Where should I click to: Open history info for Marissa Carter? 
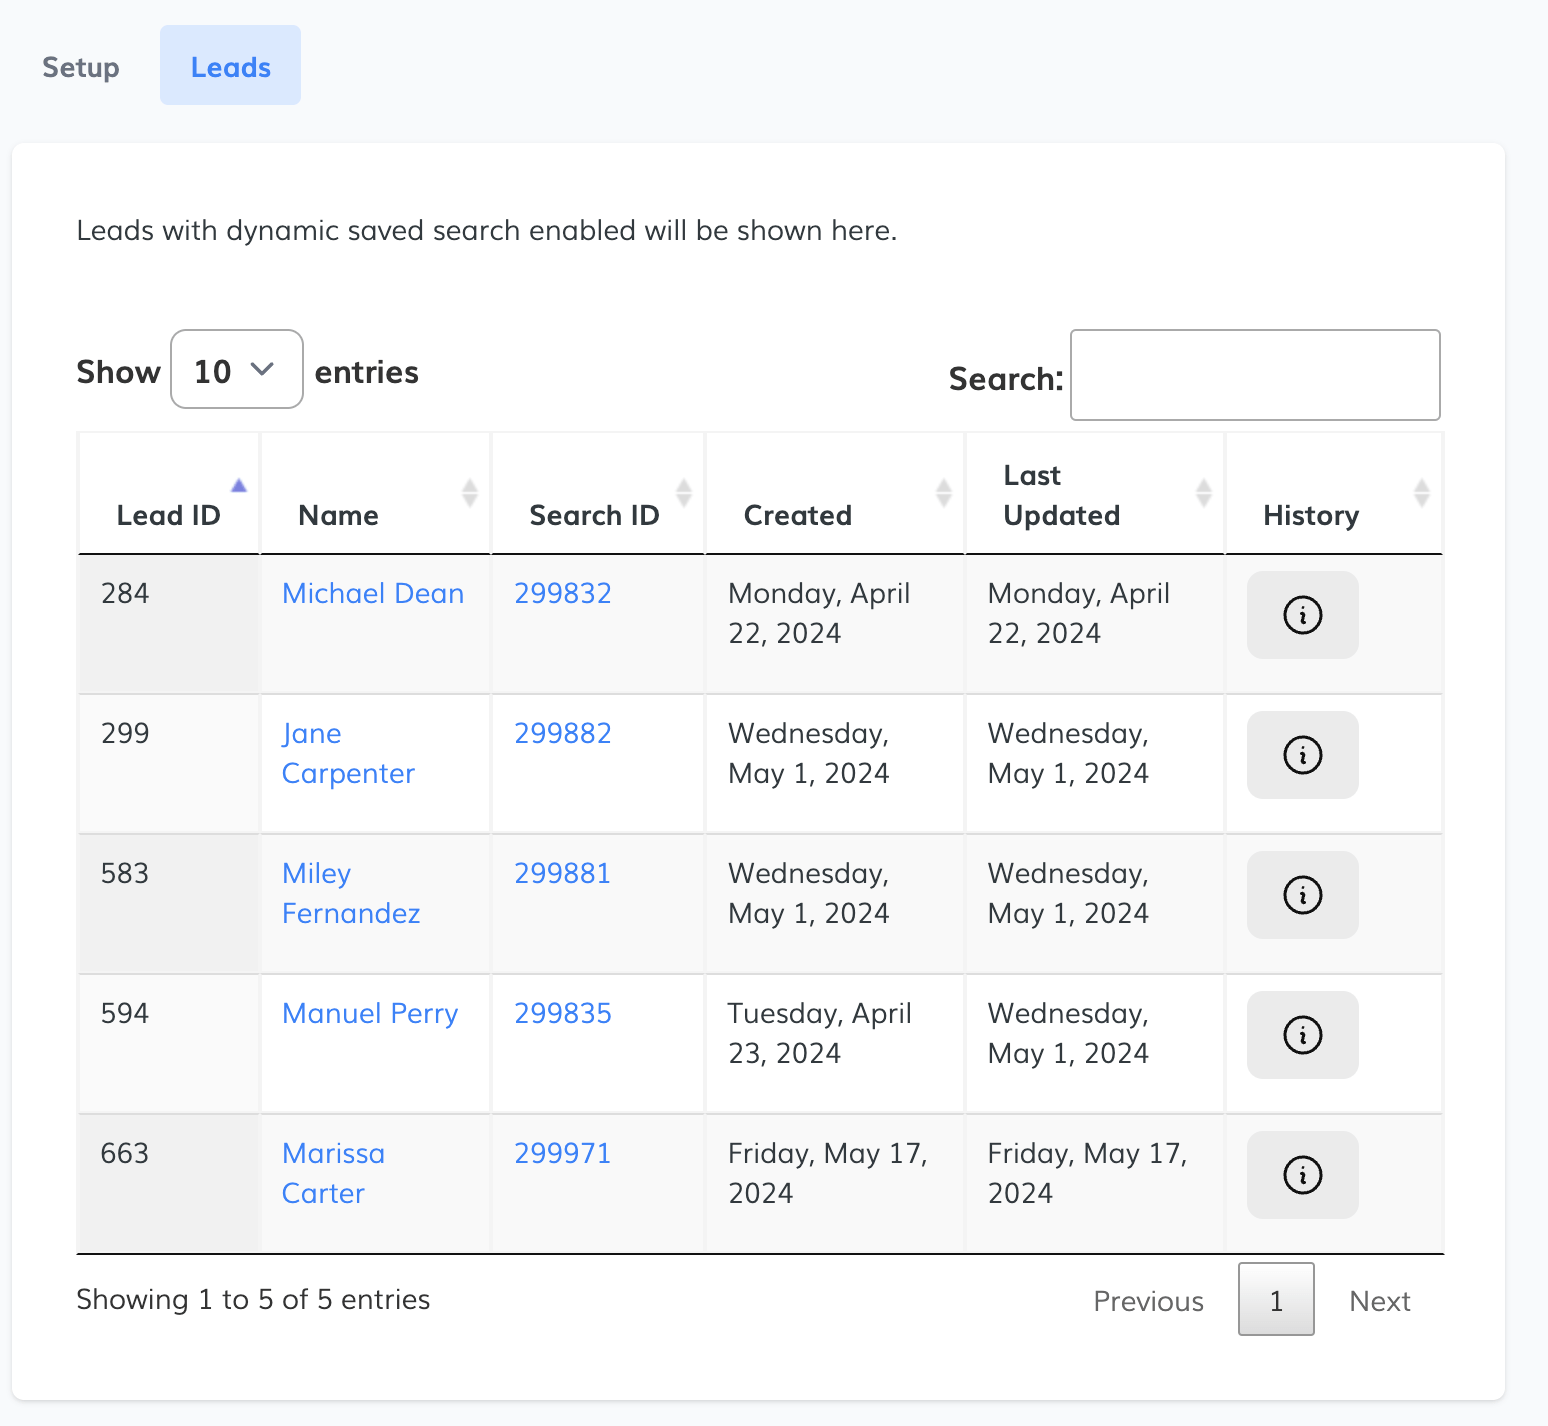click(1302, 1175)
